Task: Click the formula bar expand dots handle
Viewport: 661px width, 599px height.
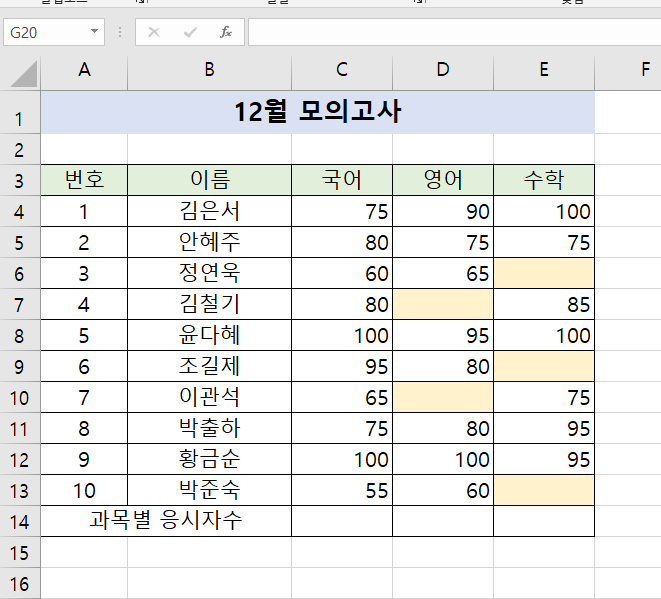Action: pyautogui.click(x=120, y=32)
